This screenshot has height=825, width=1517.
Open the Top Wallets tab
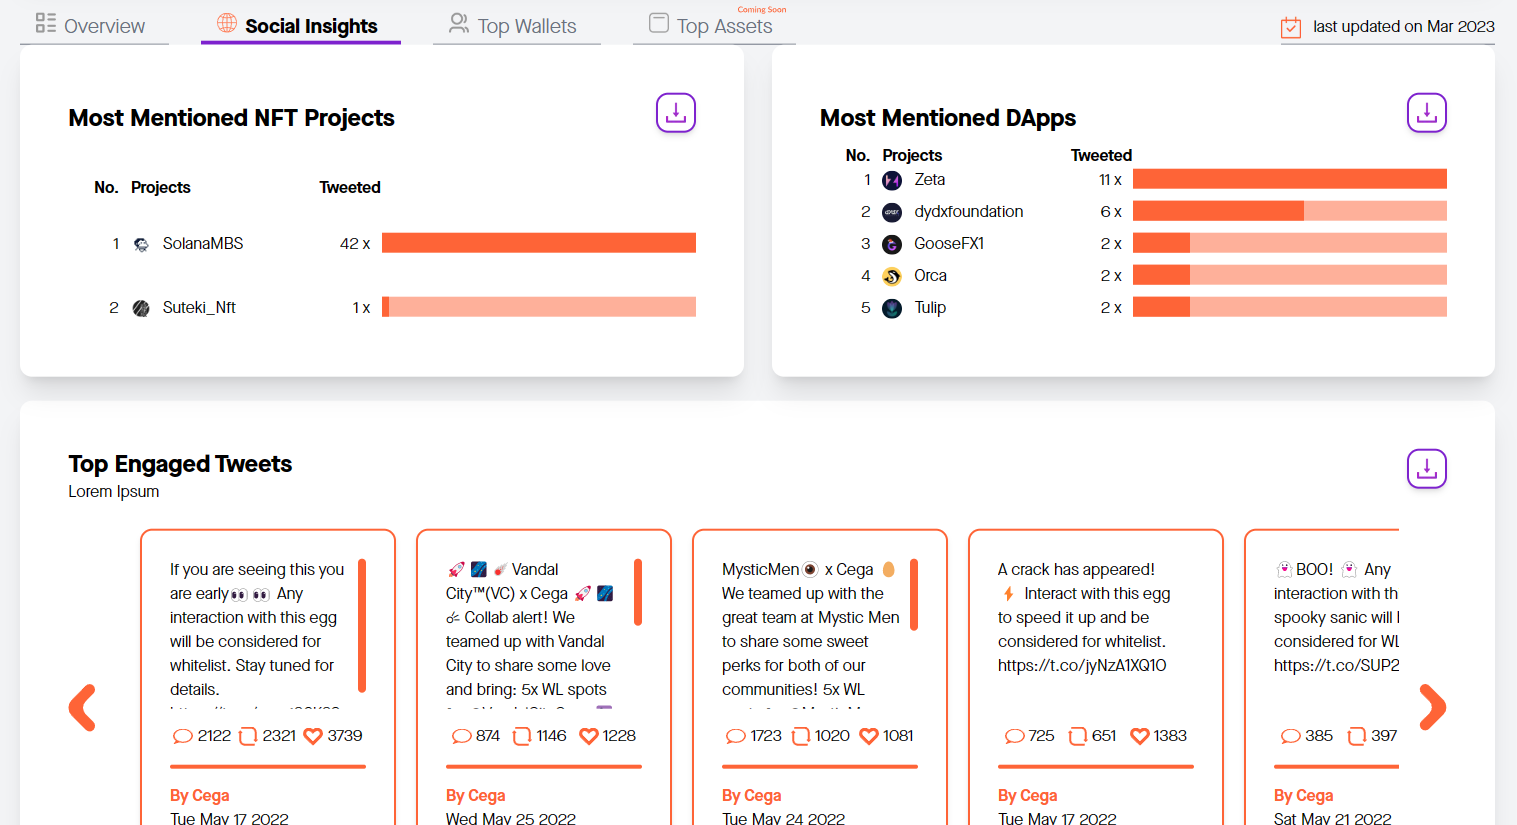516,26
